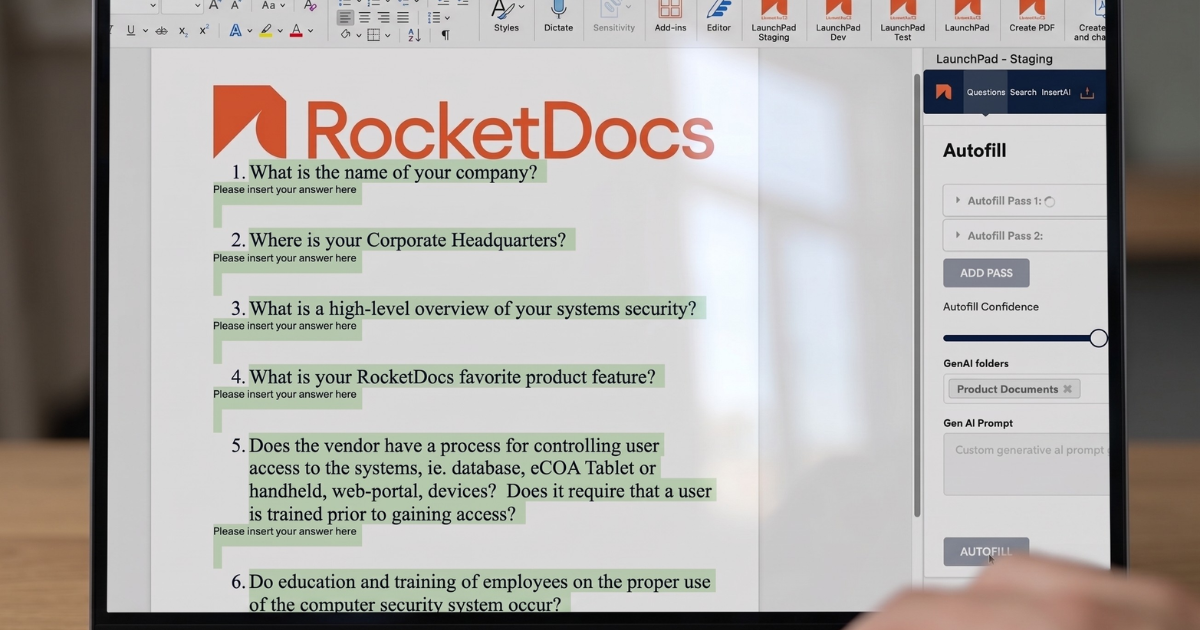This screenshot has height=630, width=1200.
Task: Open underline style dropdown arrow
Action: click(147, 31)
